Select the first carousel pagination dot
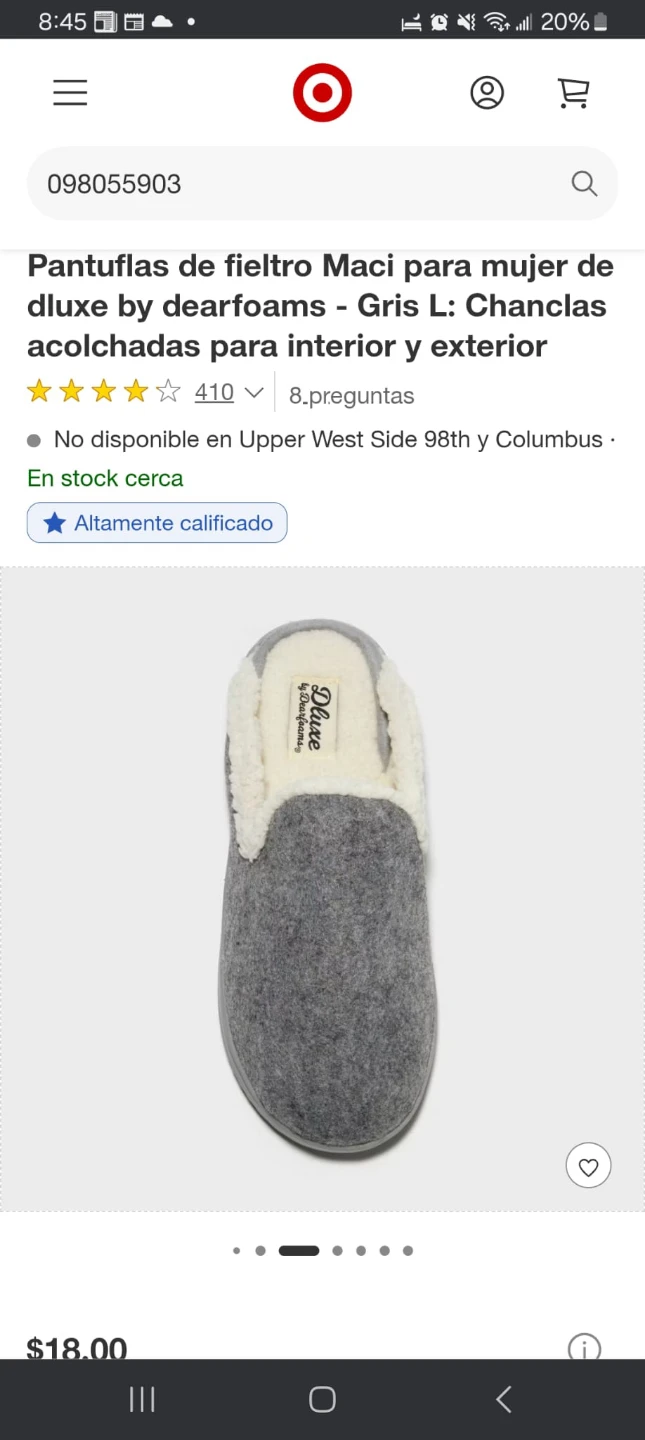Viewport: 645px width, 1440px height. (x=236, y=1250)
